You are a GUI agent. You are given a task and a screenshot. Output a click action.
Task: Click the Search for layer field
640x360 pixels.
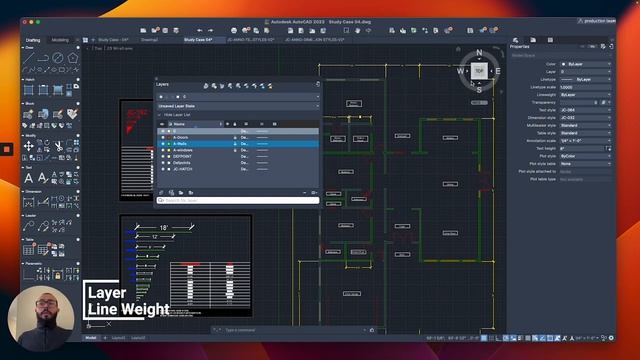click(238, 200)
